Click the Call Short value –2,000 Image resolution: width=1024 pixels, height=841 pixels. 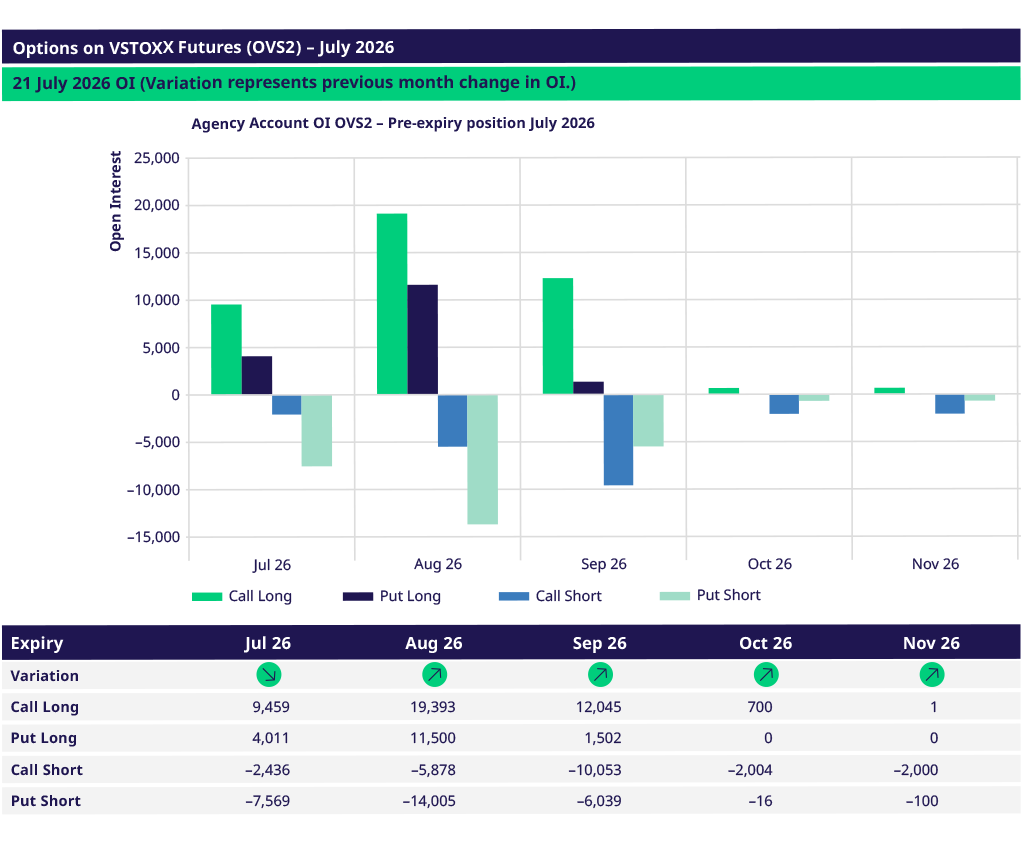[x=916, y=770]
